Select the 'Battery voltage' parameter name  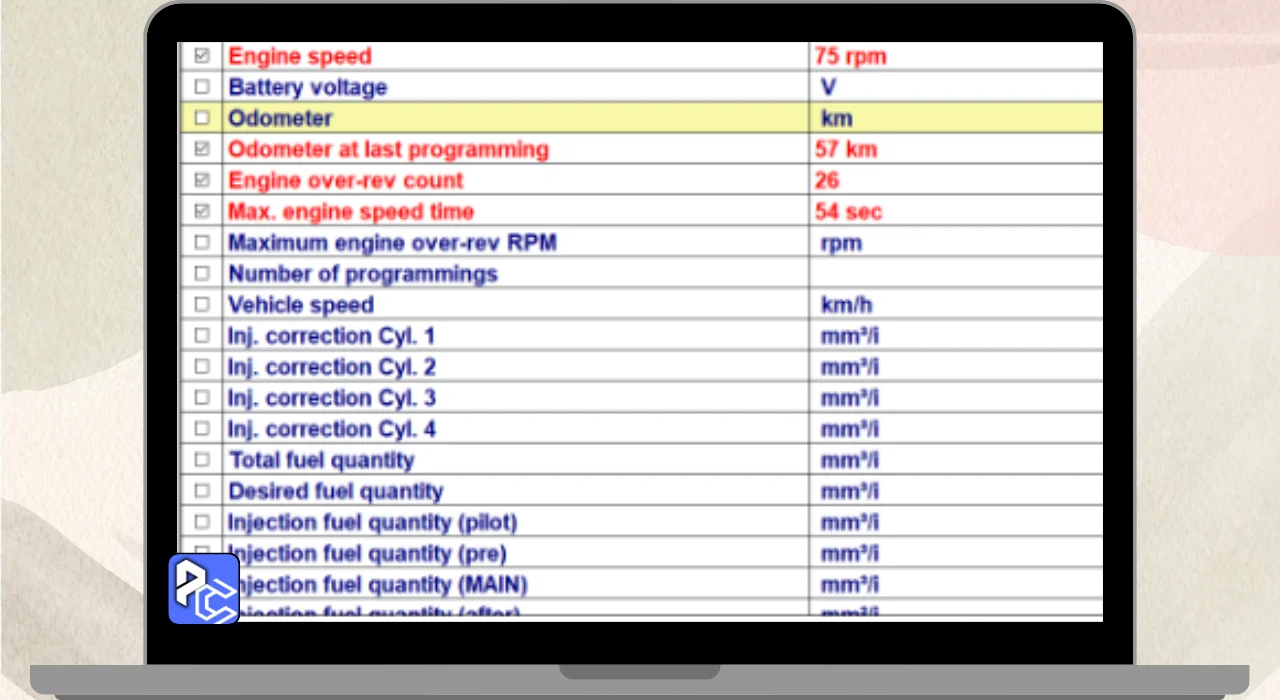tap(307, 87)
